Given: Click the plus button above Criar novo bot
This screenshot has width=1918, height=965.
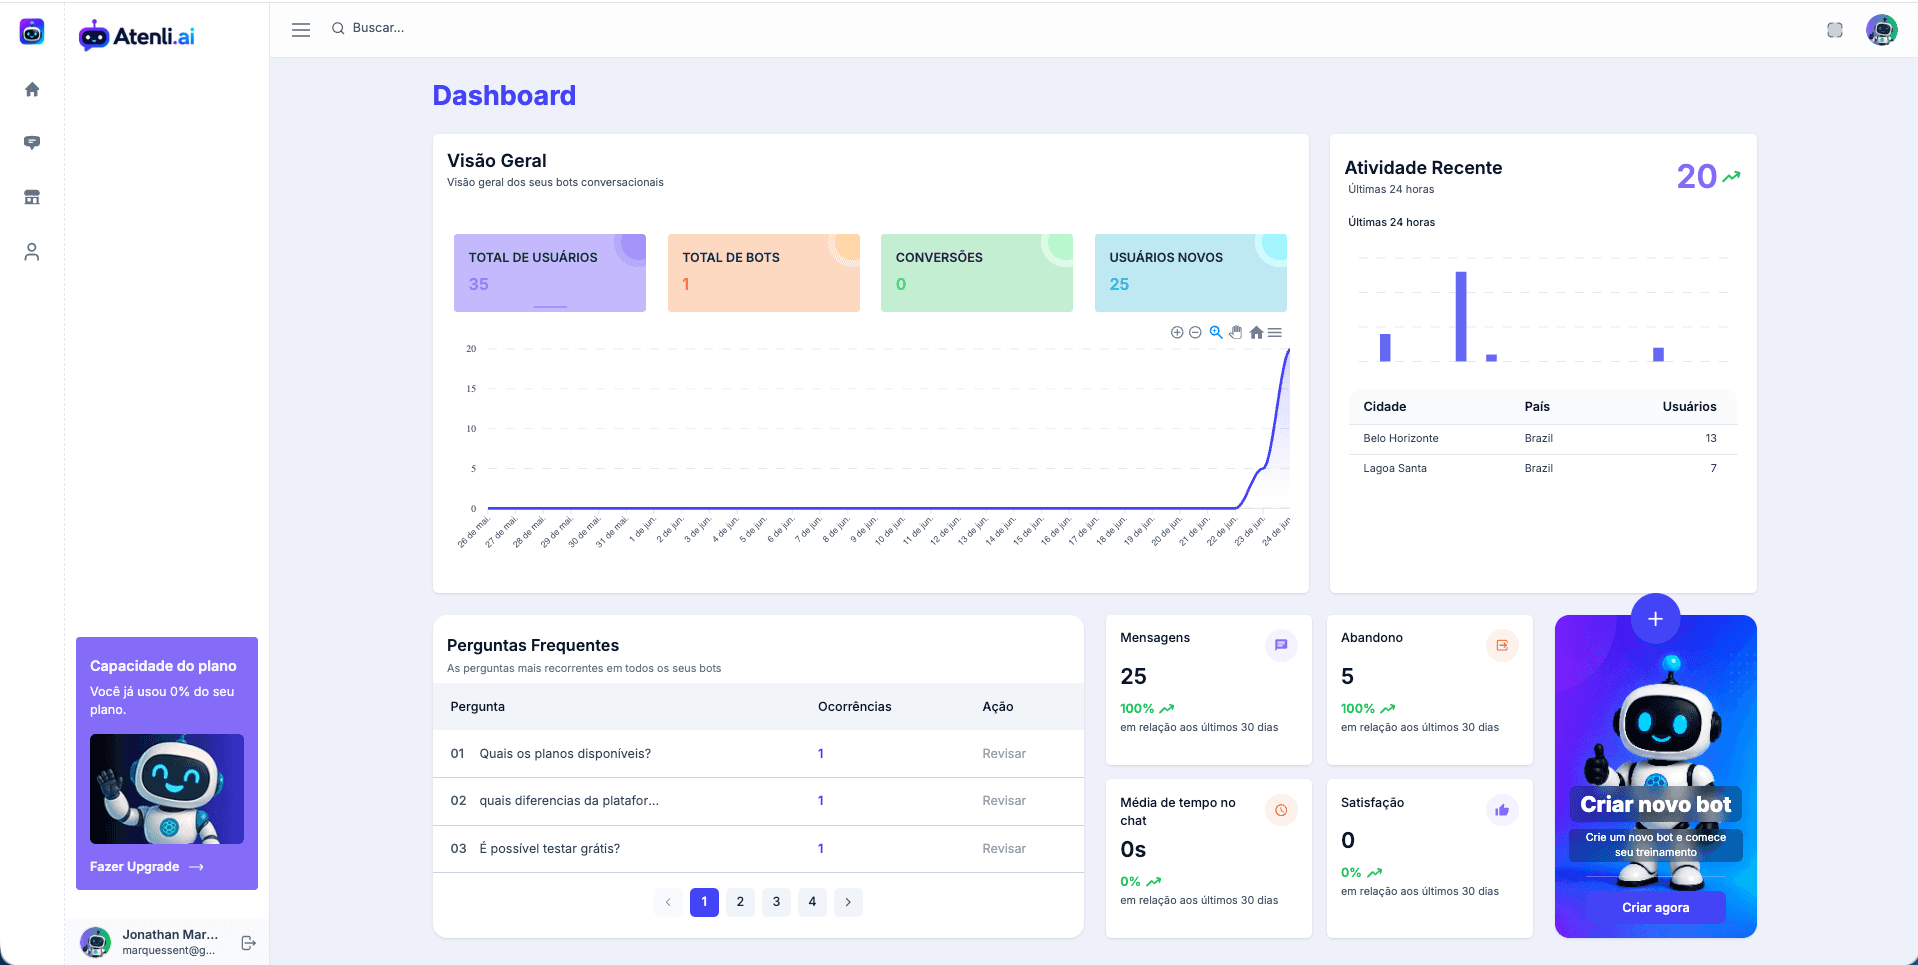Looking at the screenshot, I should point(1655,619).
